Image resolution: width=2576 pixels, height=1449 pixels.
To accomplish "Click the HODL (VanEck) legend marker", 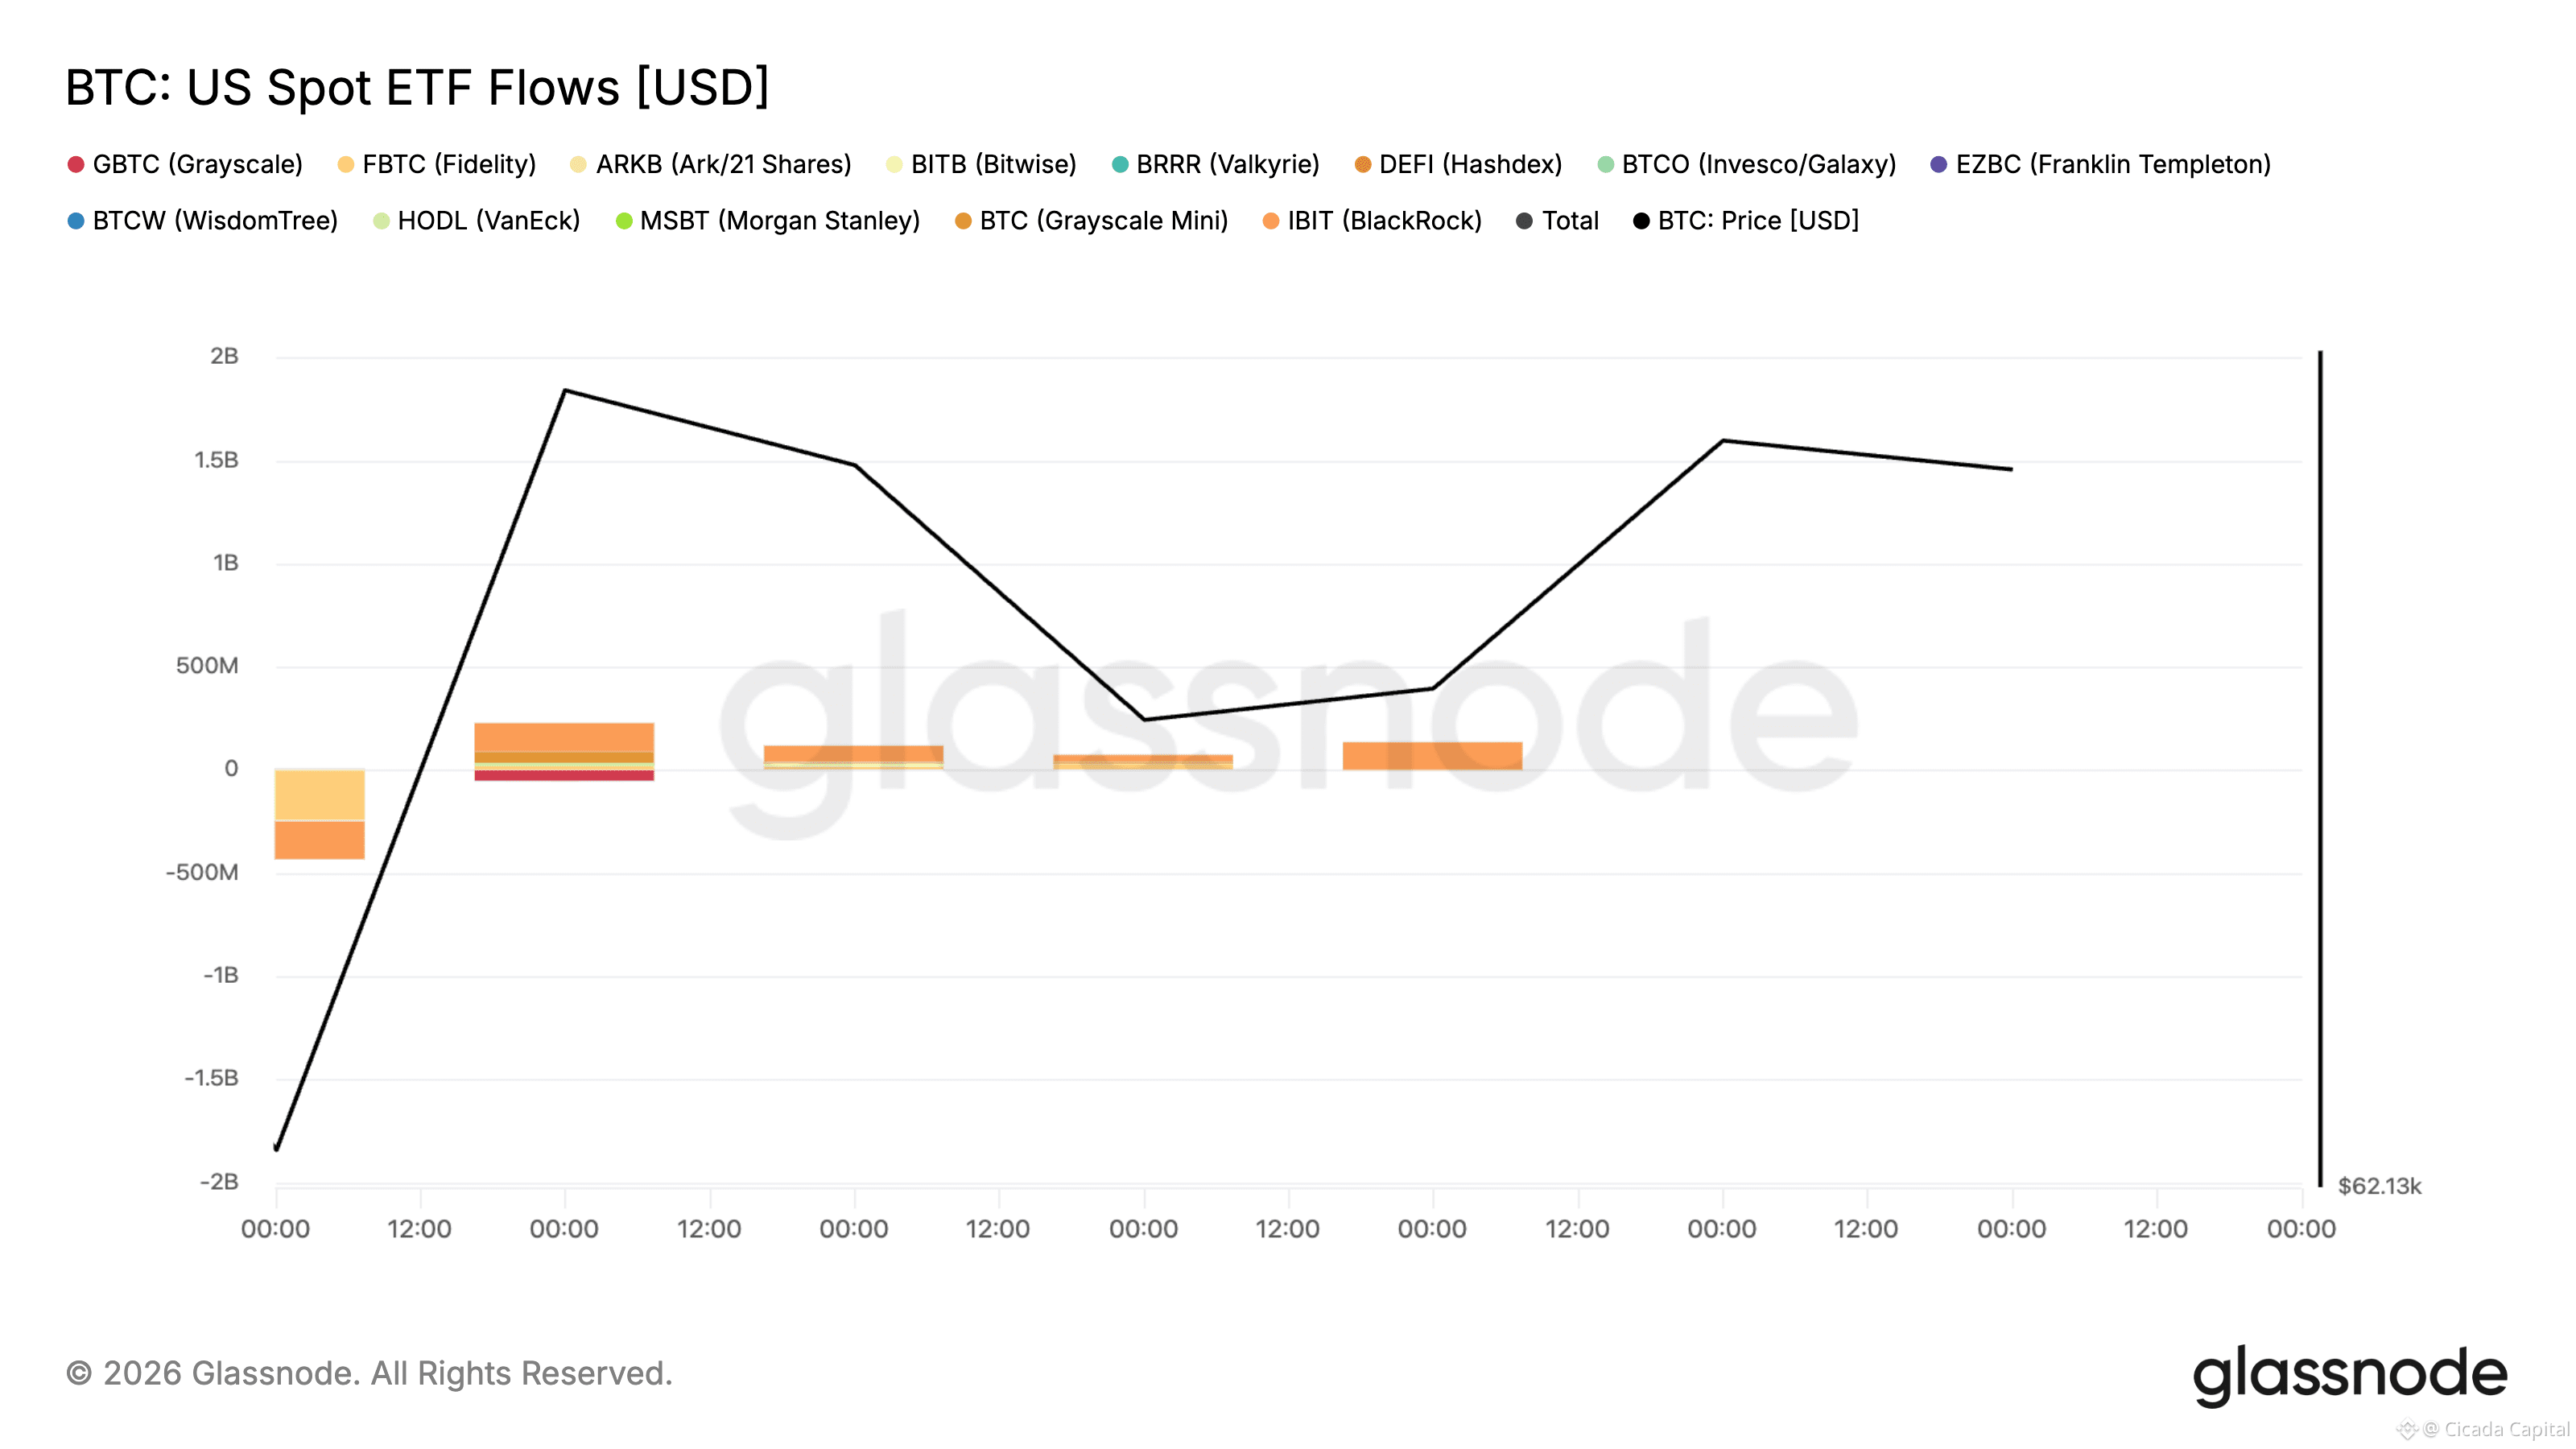I will point(381,221).
